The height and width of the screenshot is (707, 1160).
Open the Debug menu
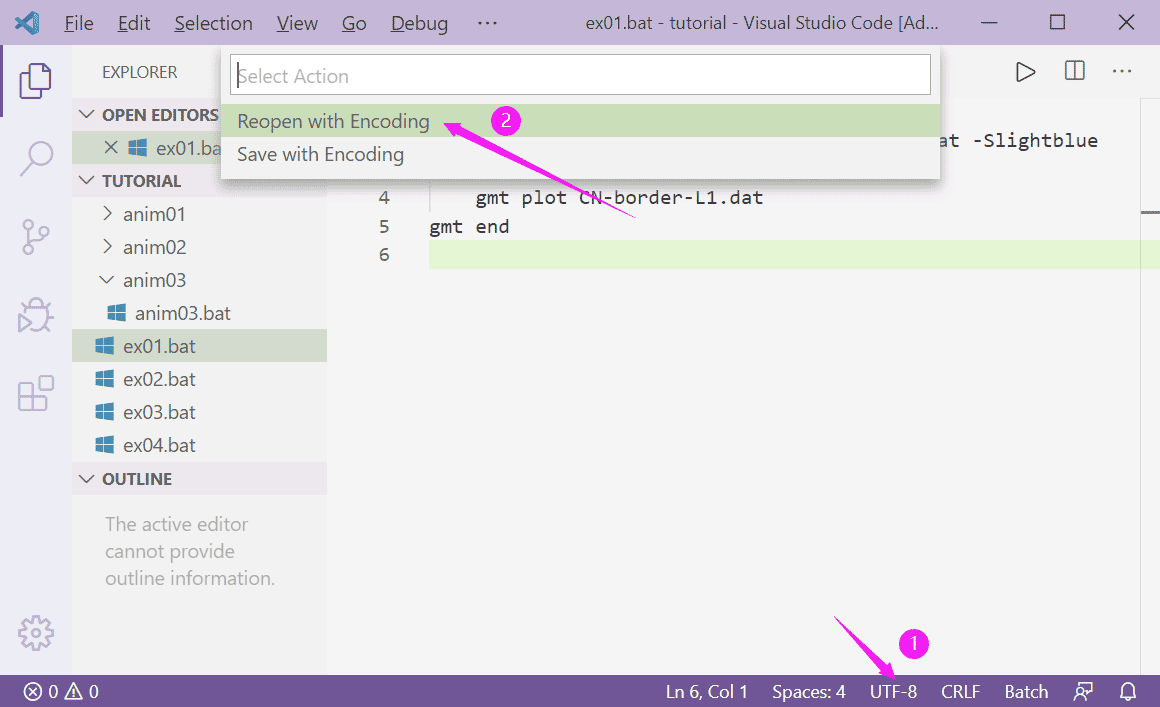click(x=419, y=23)
